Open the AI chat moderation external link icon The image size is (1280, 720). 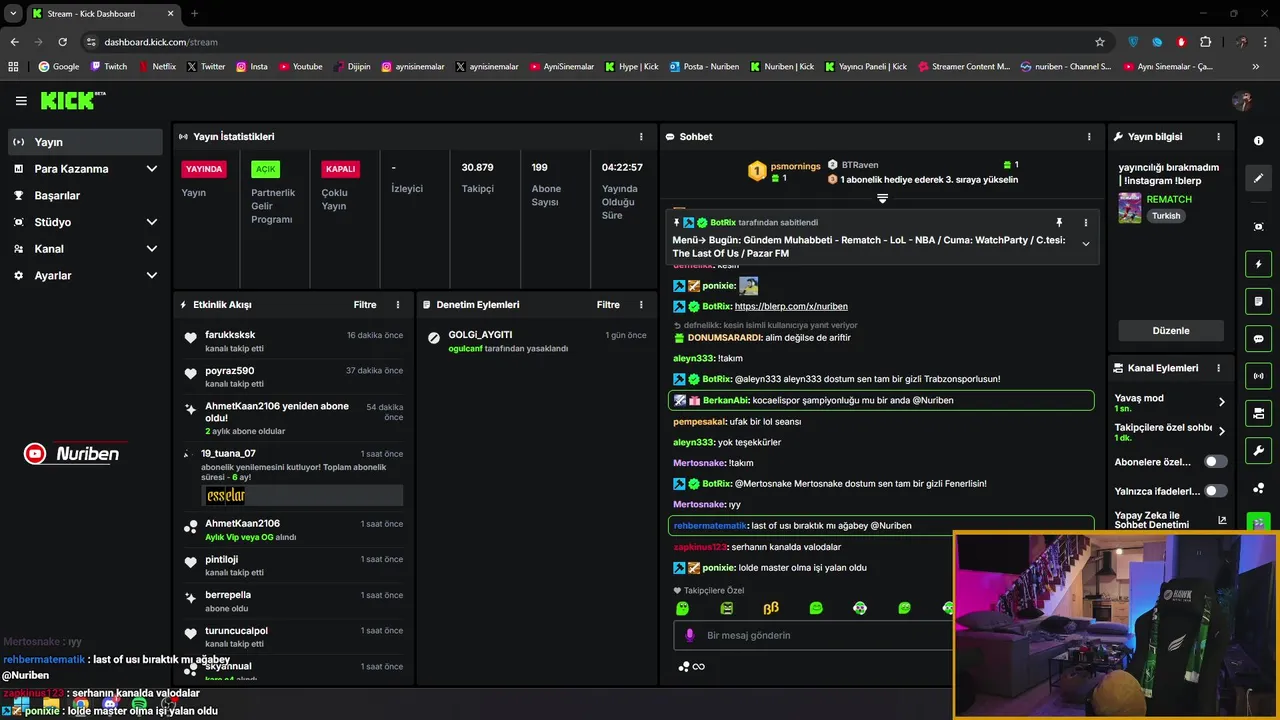[1221, 521]
